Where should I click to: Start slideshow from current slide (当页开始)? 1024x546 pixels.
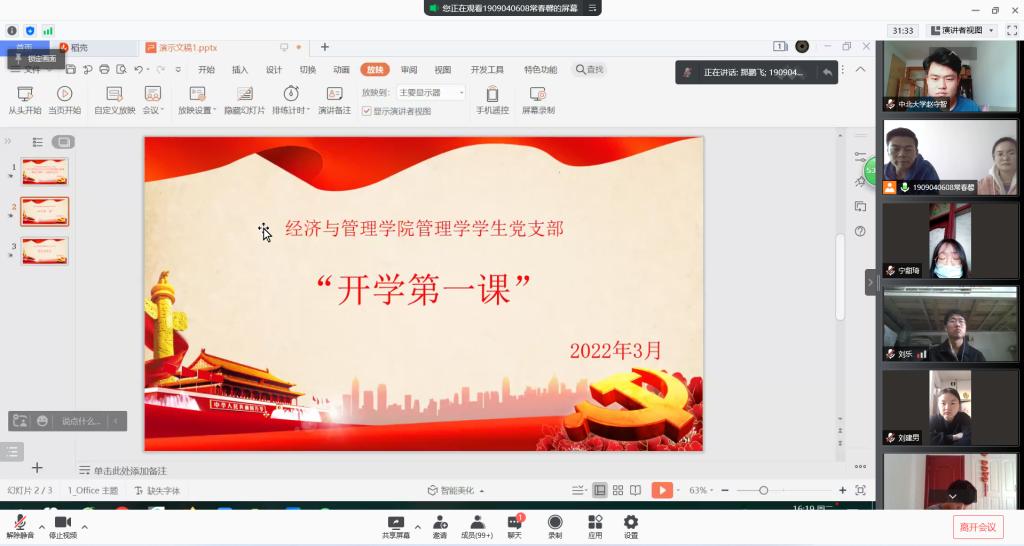tap(64, 94)
